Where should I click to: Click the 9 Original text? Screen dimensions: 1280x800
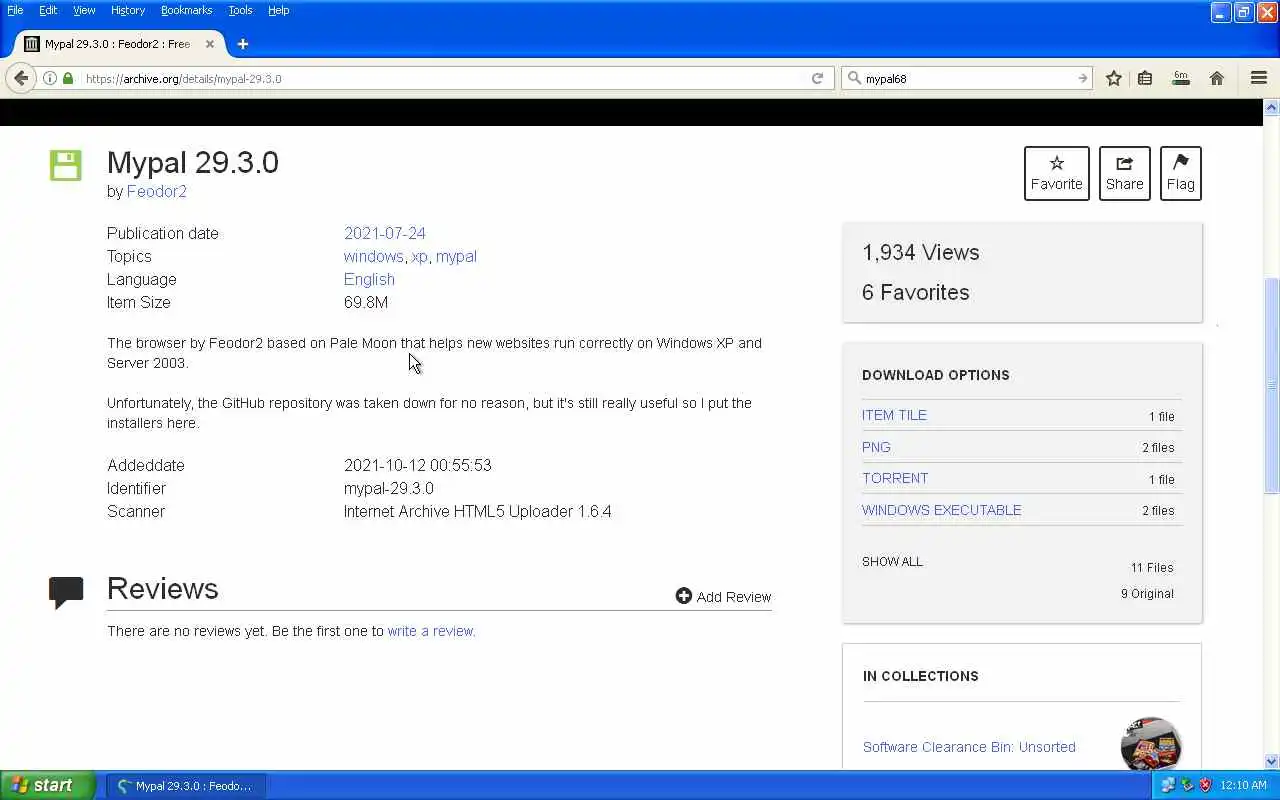coord(1147,593)
